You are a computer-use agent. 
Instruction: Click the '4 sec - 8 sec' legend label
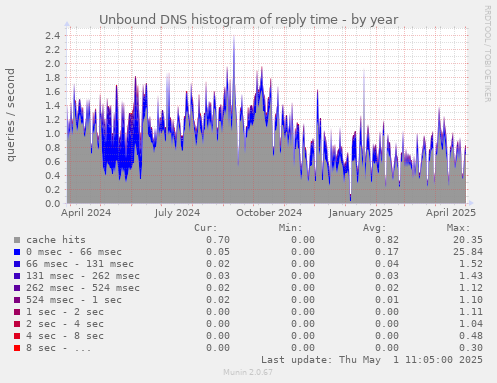(x=65, y=336)
